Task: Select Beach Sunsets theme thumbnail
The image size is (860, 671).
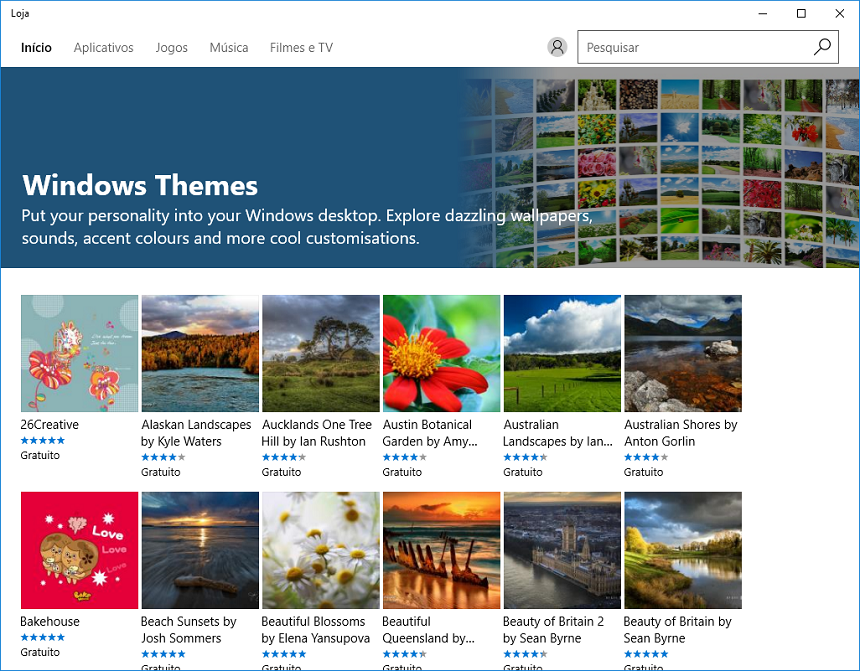Action: (x=200, y=550)
